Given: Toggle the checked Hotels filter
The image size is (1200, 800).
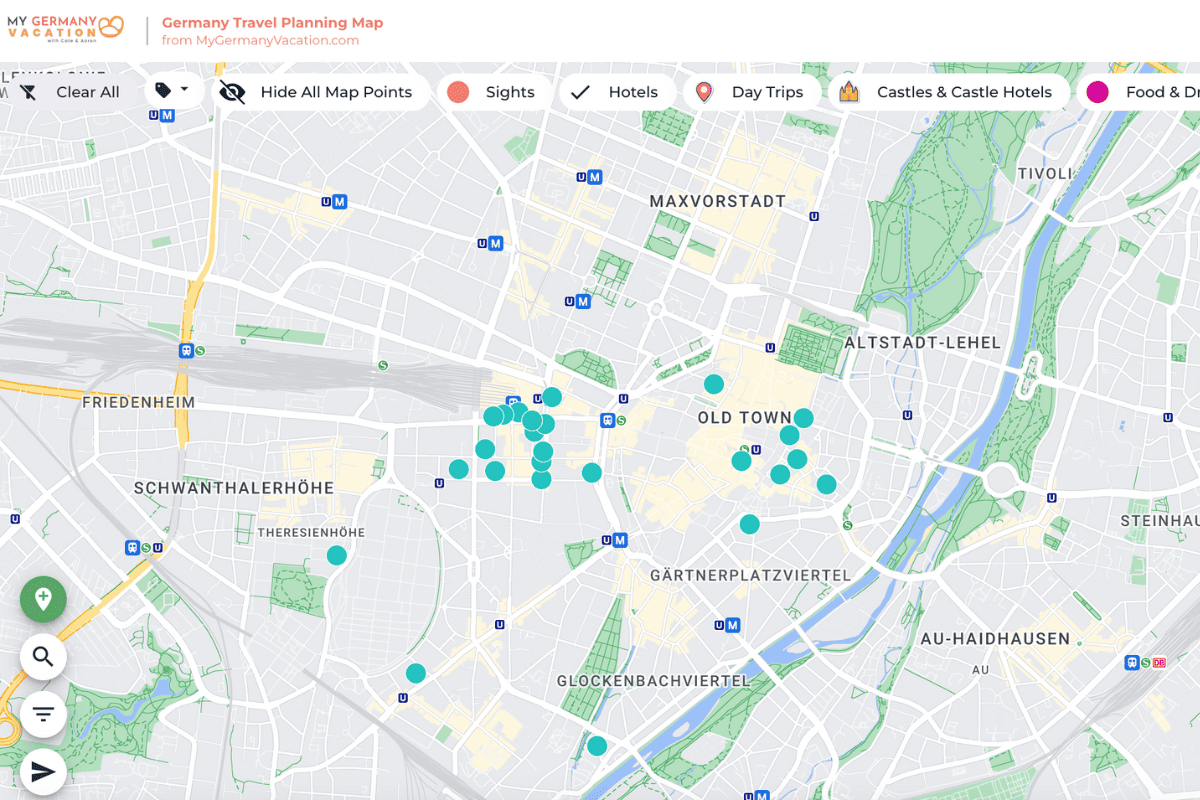Looking at the screenshot, I should click(x=615, y=92).
